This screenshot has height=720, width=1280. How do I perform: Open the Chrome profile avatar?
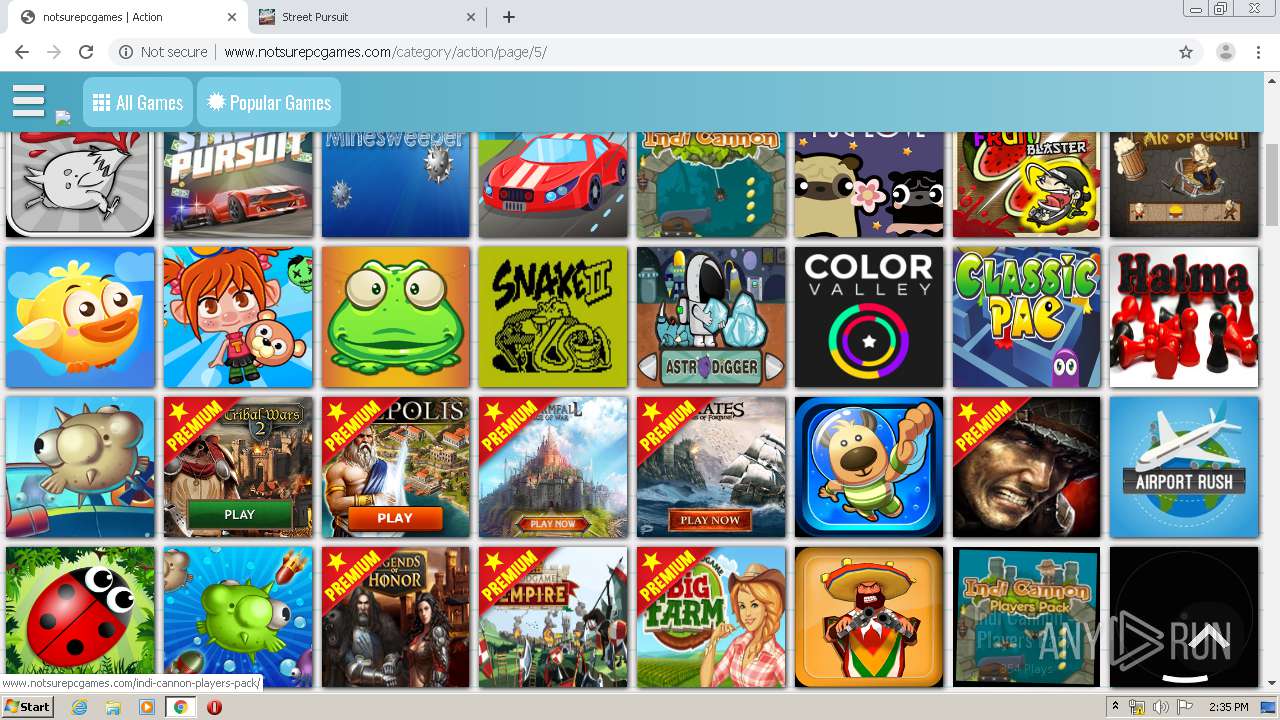click(1225, 52)
